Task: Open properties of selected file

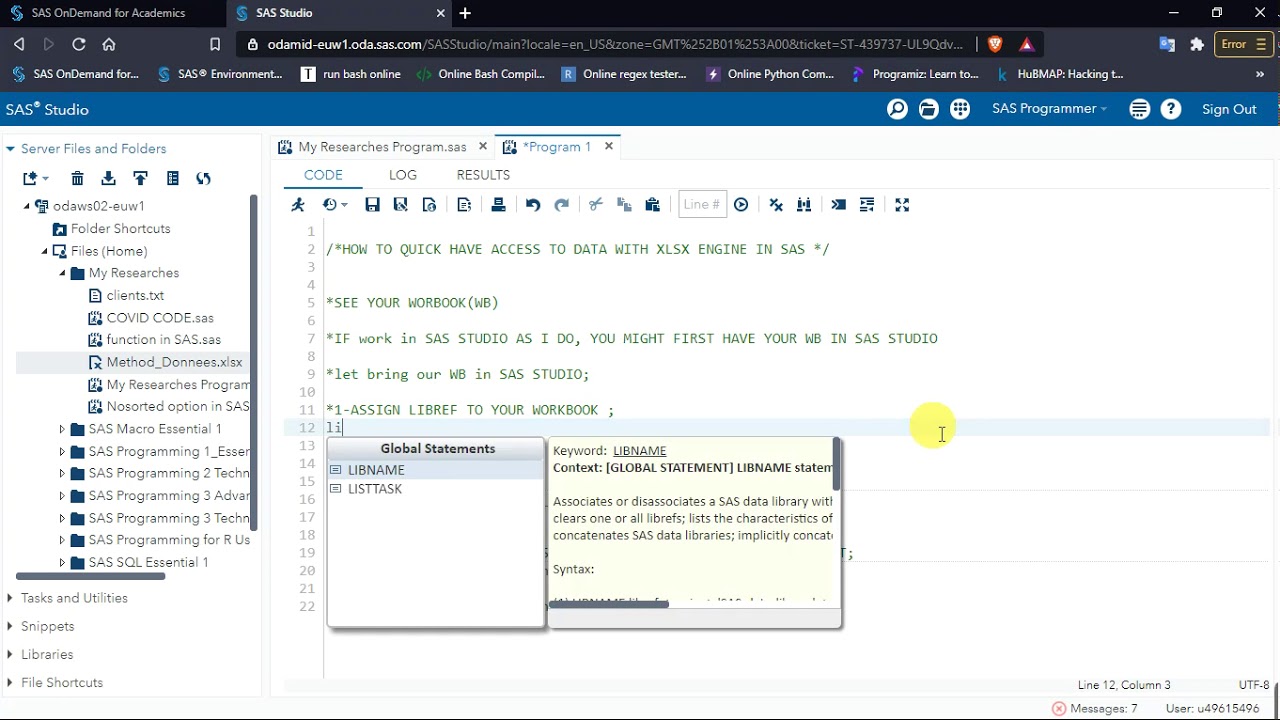Action: (x=172, y=179)
